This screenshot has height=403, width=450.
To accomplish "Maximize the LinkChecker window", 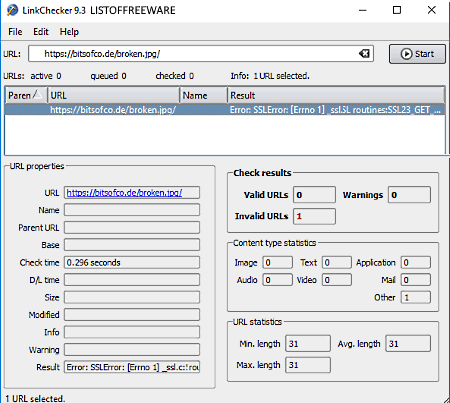I will coord(397,10).
